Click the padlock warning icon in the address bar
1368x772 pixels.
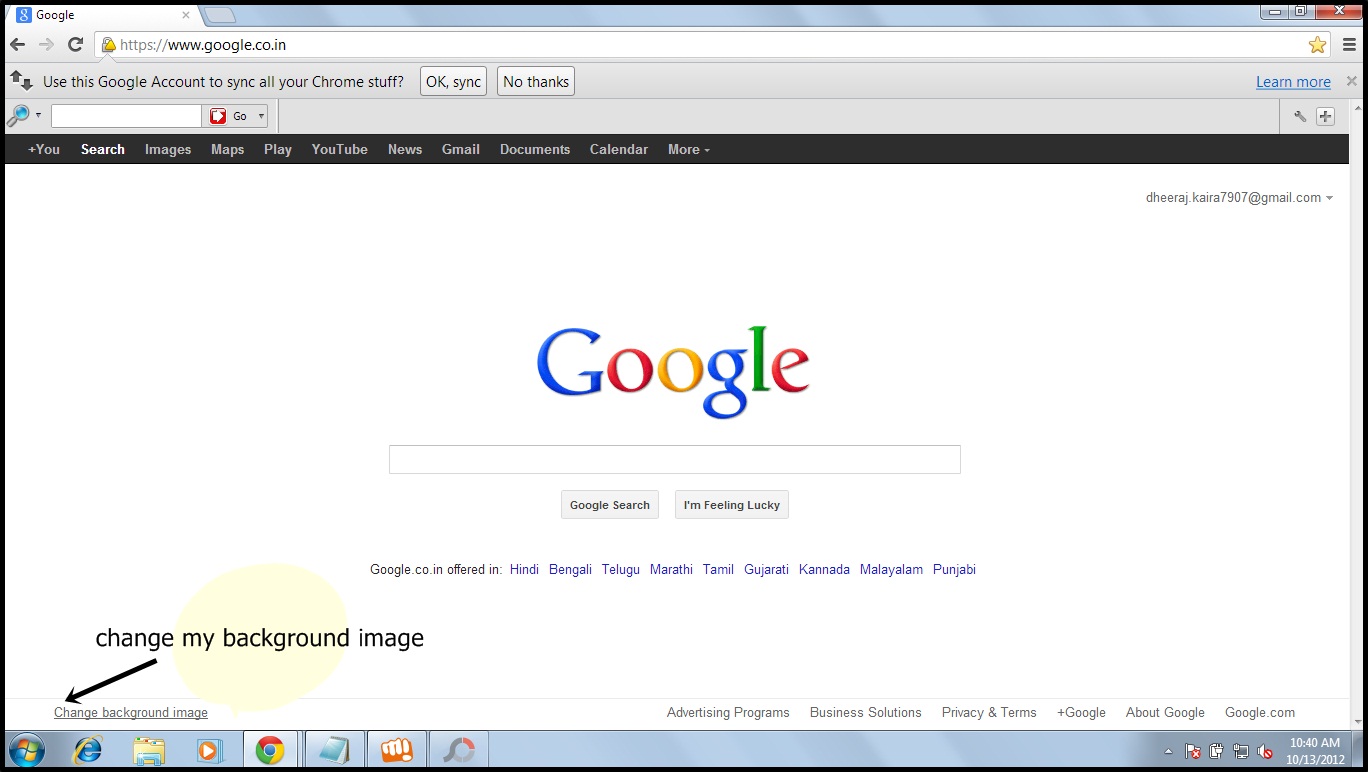pyautogui.click(x=108, y=45)
